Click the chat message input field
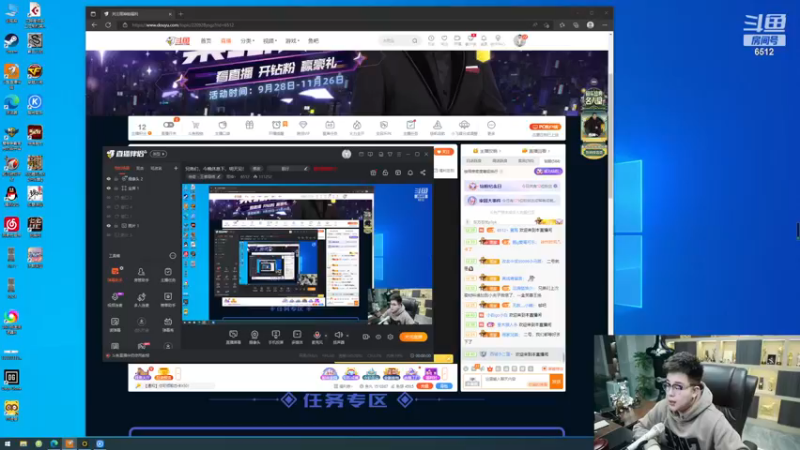The image size is (800, 450). coord(515,382)
